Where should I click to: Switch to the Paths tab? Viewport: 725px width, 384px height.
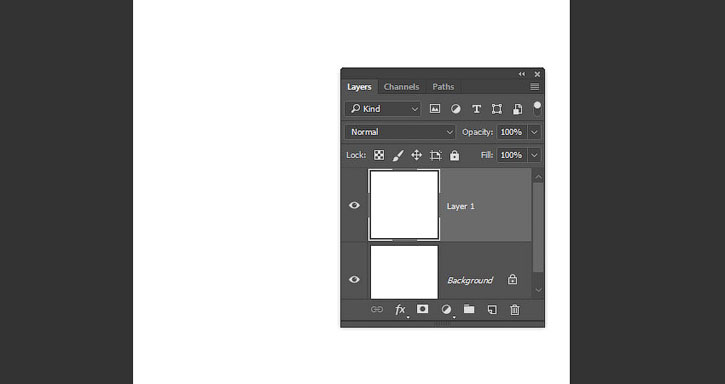[443, 87]
